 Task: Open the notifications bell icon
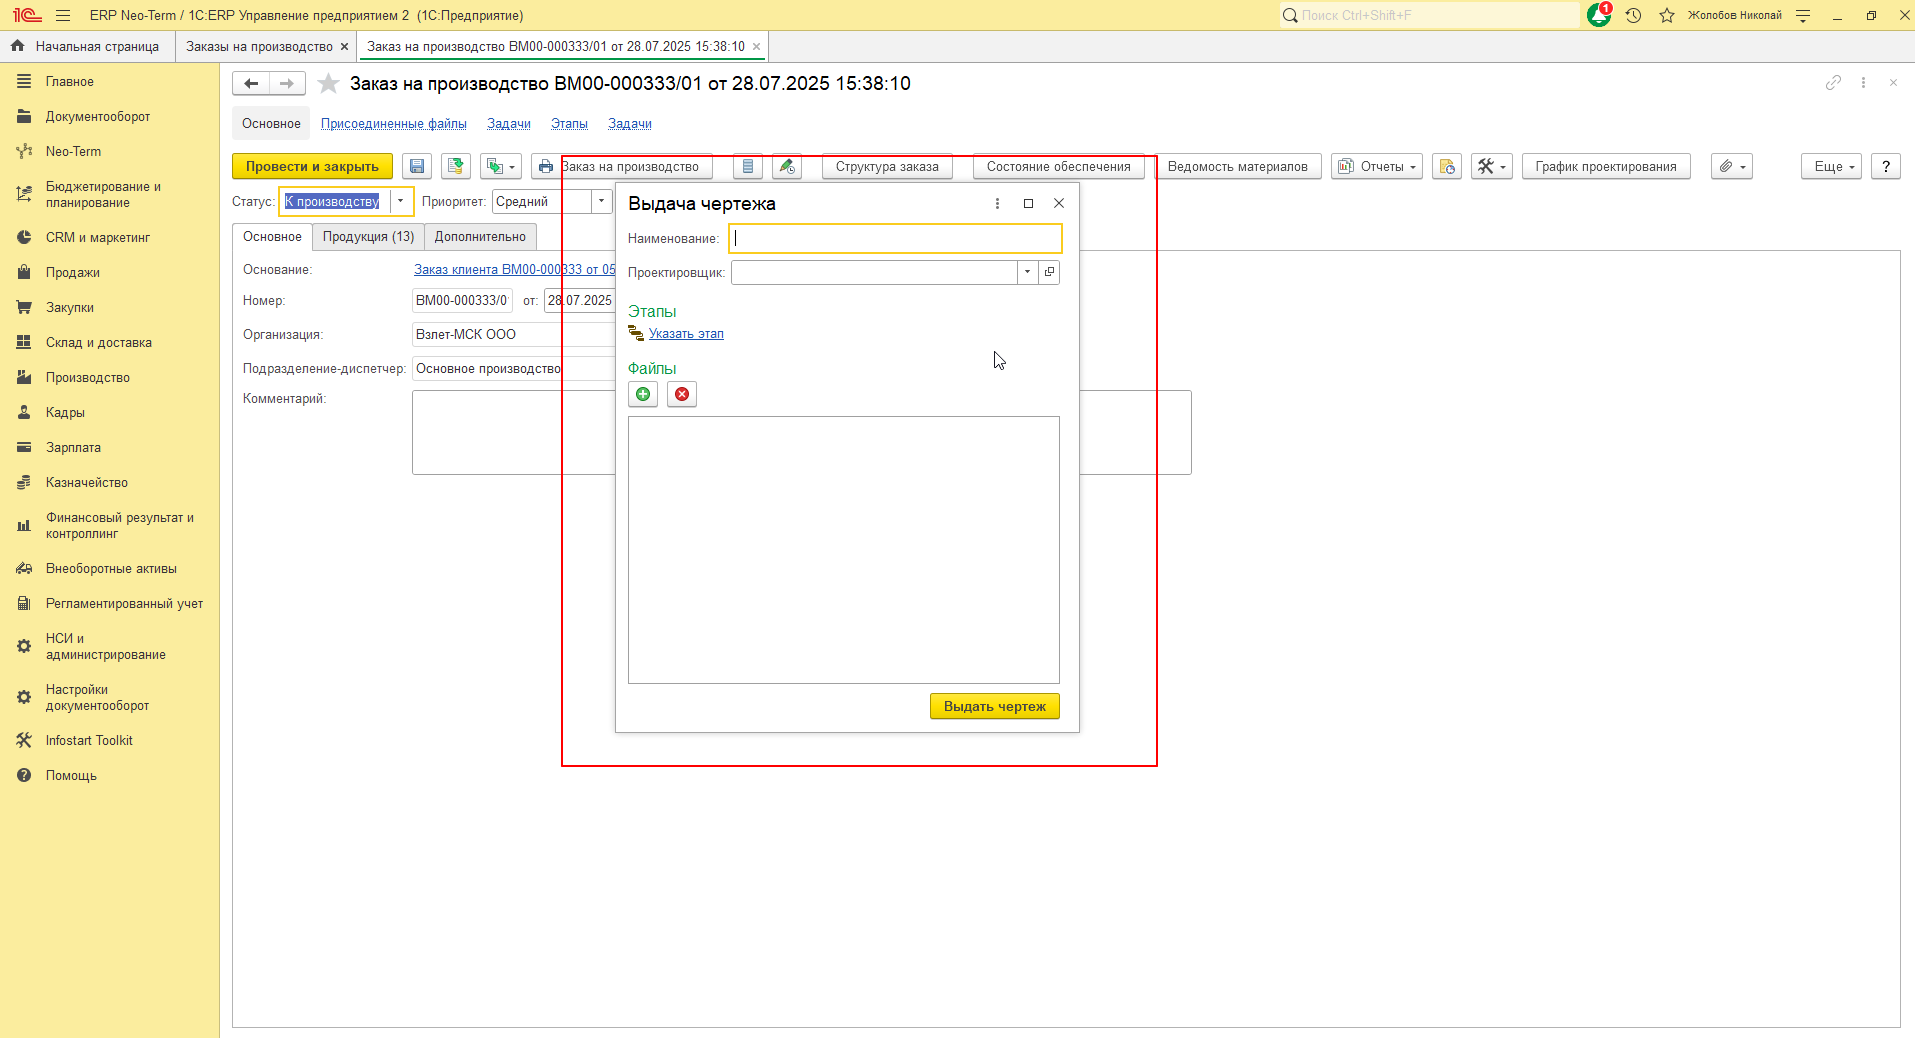(1598, 15)
